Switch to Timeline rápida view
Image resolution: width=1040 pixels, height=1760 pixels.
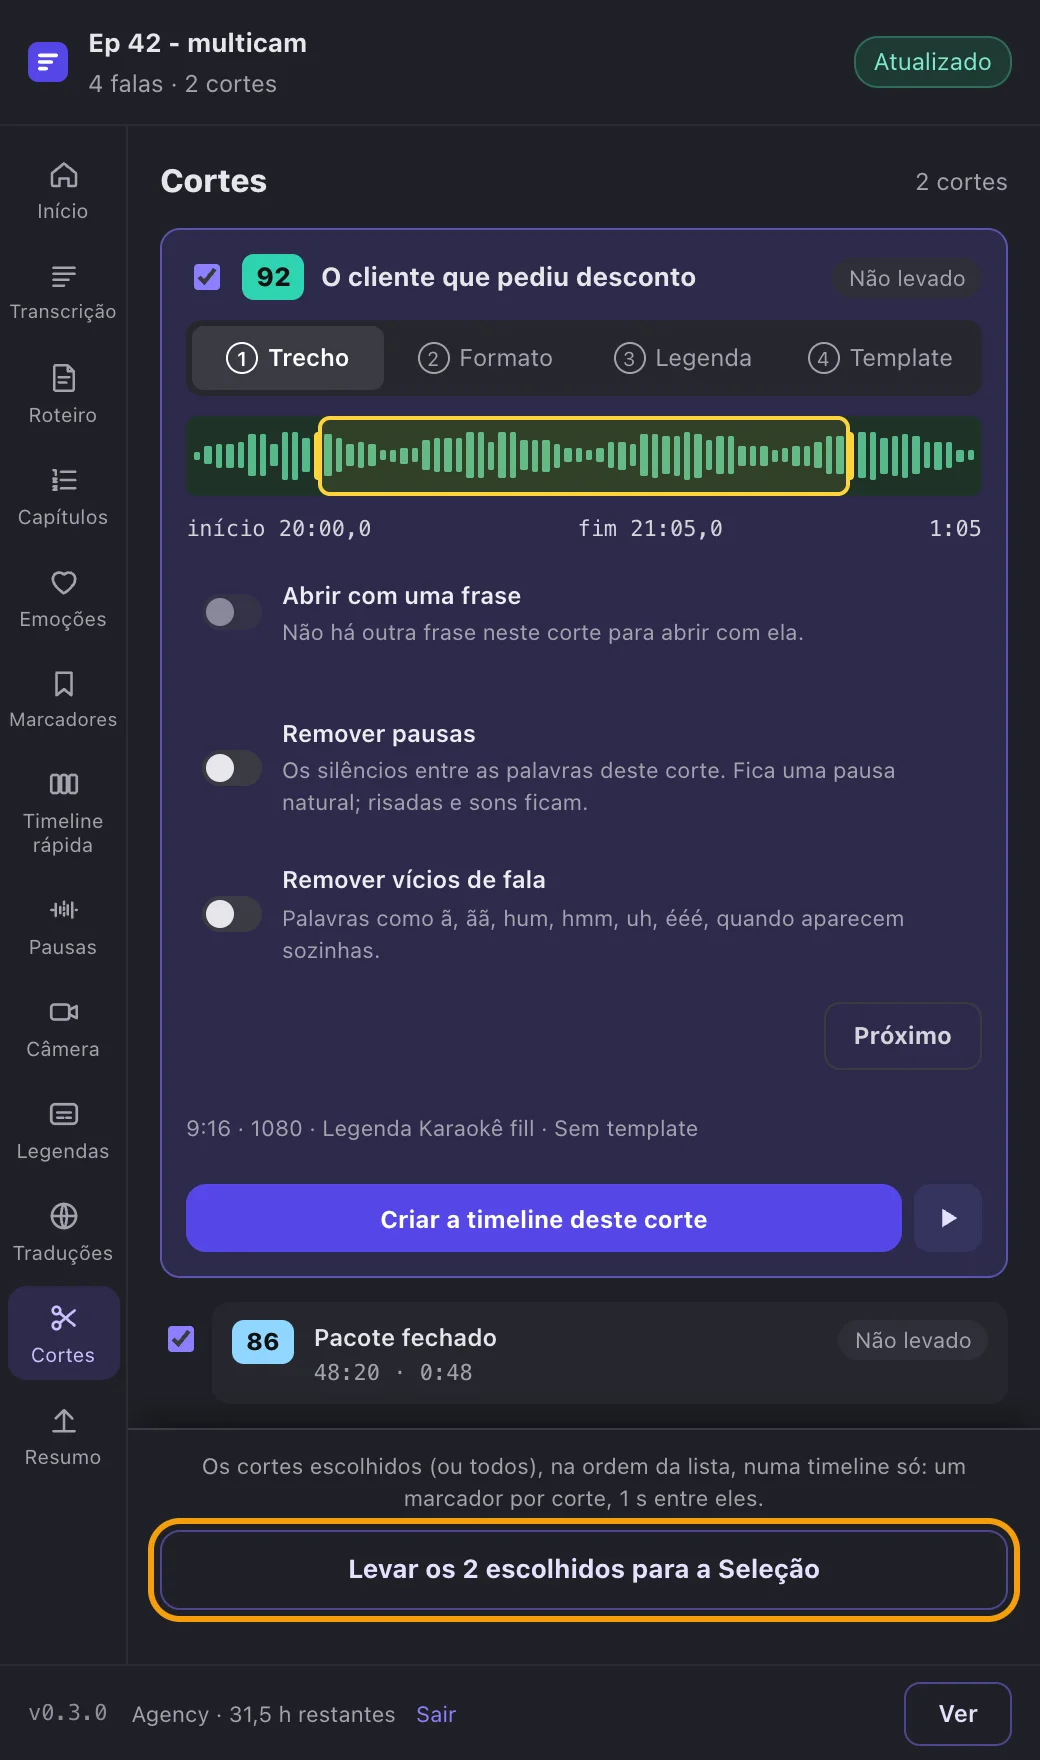coord(63,814)
